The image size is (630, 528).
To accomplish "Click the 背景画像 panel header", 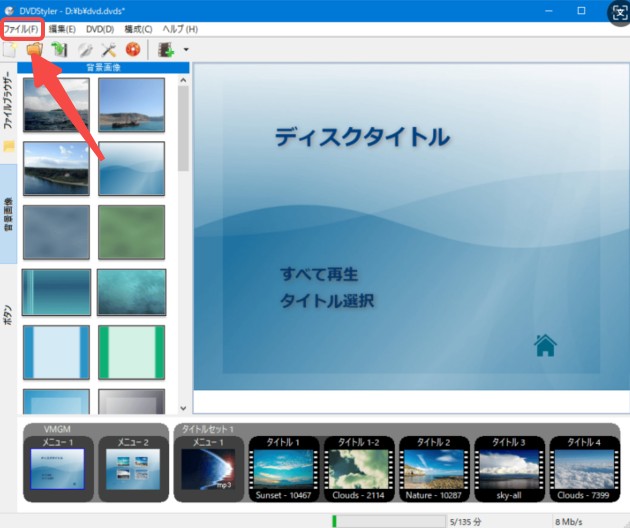I will pyautogui.click(x=103, y=68).
